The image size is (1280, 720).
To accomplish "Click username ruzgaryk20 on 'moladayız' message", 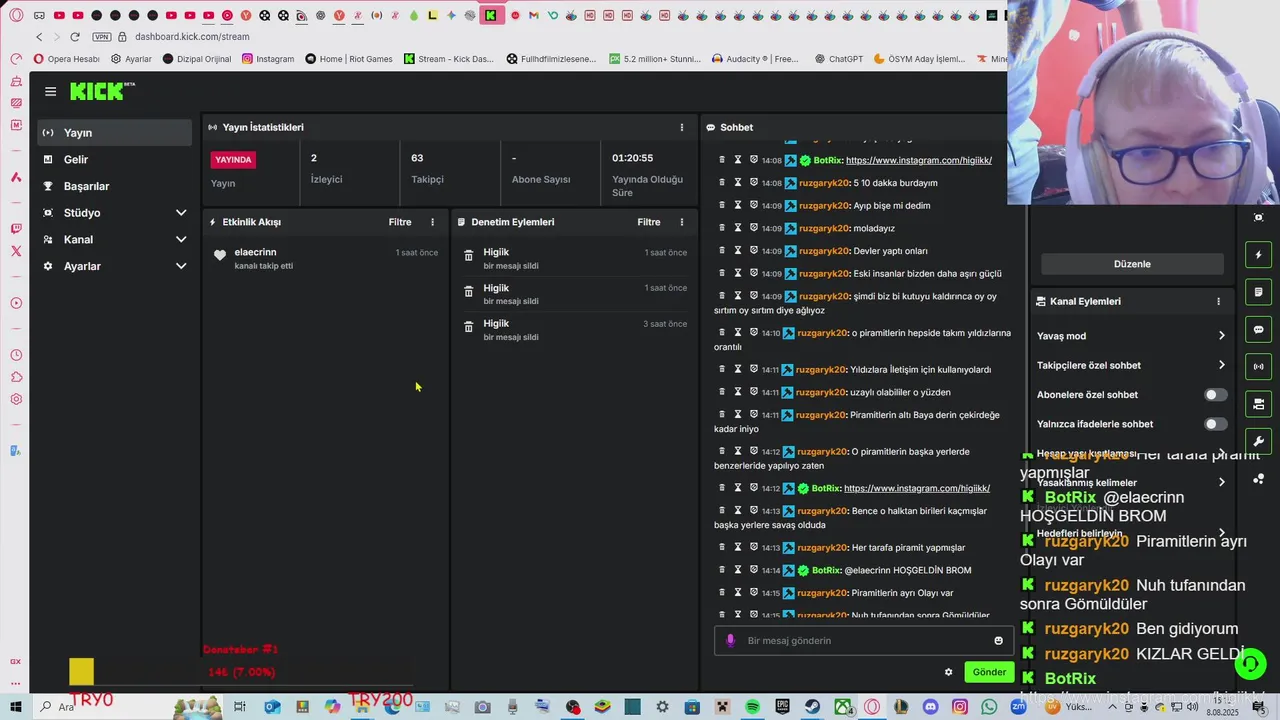I will (x=824, y=228).
